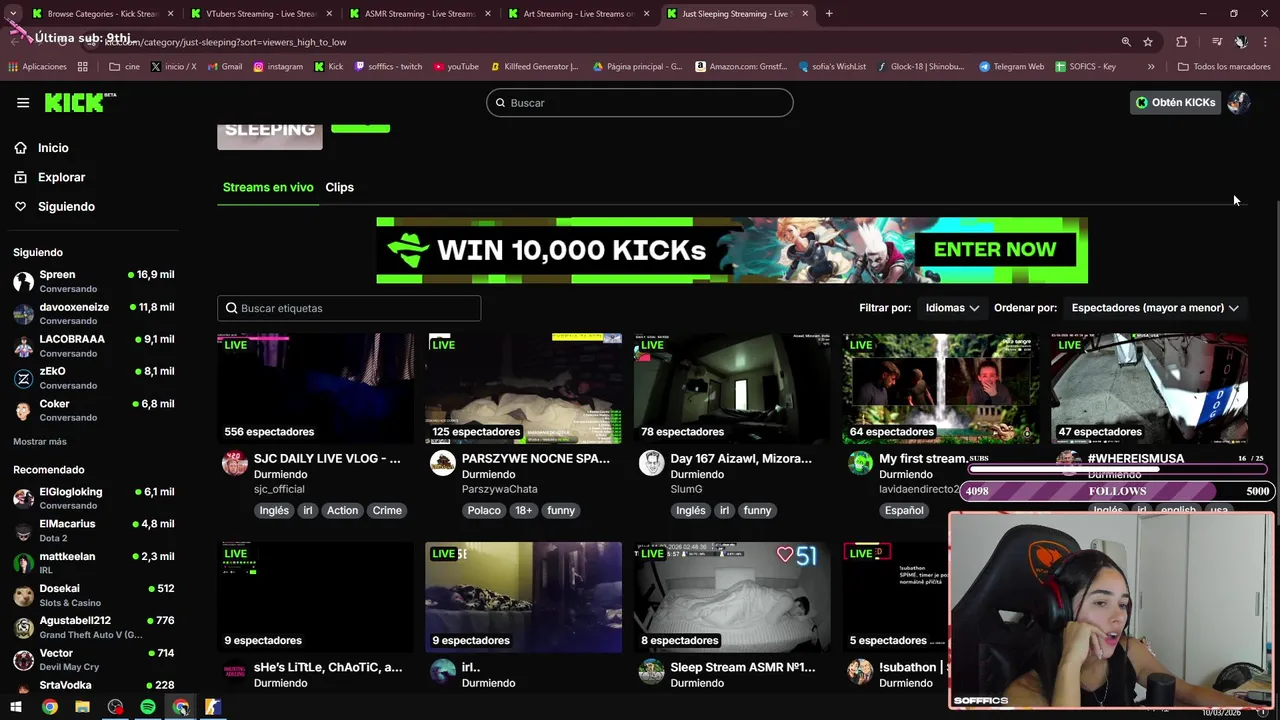This screenshot has width=1280, height=720.
Task: Click the KICK logo
Action: tap(80, 102)
